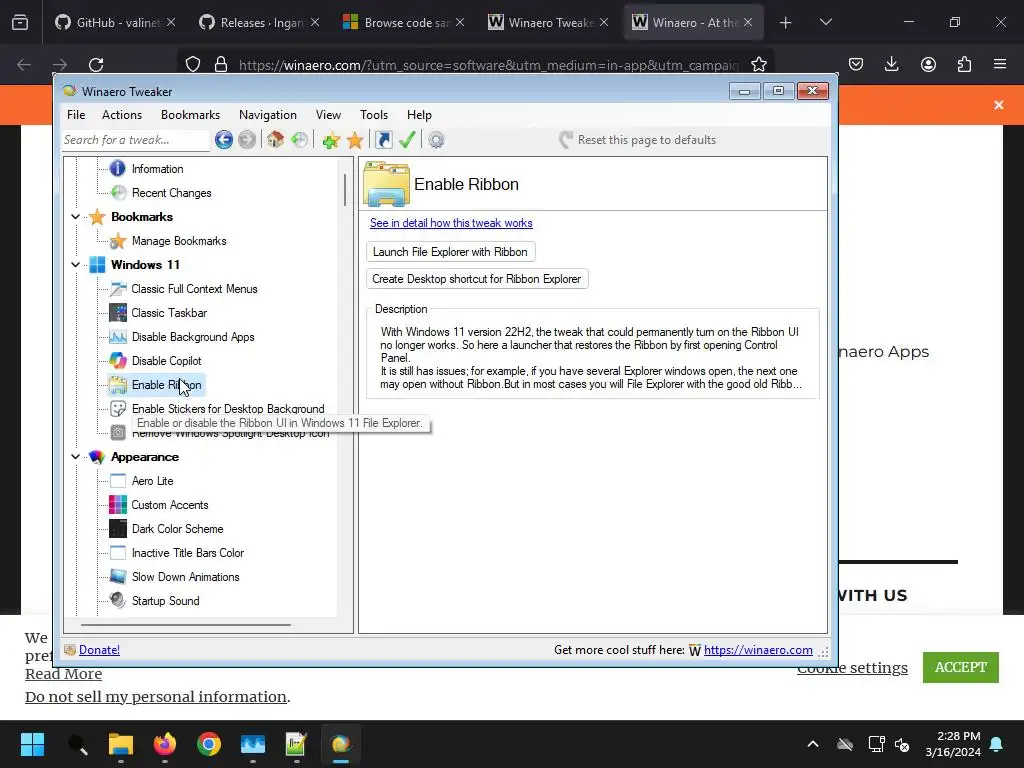The height and width of the screenshot is (768, 1024).
Task: Select Inactive Title Bars Color
Action: (188, 553)
